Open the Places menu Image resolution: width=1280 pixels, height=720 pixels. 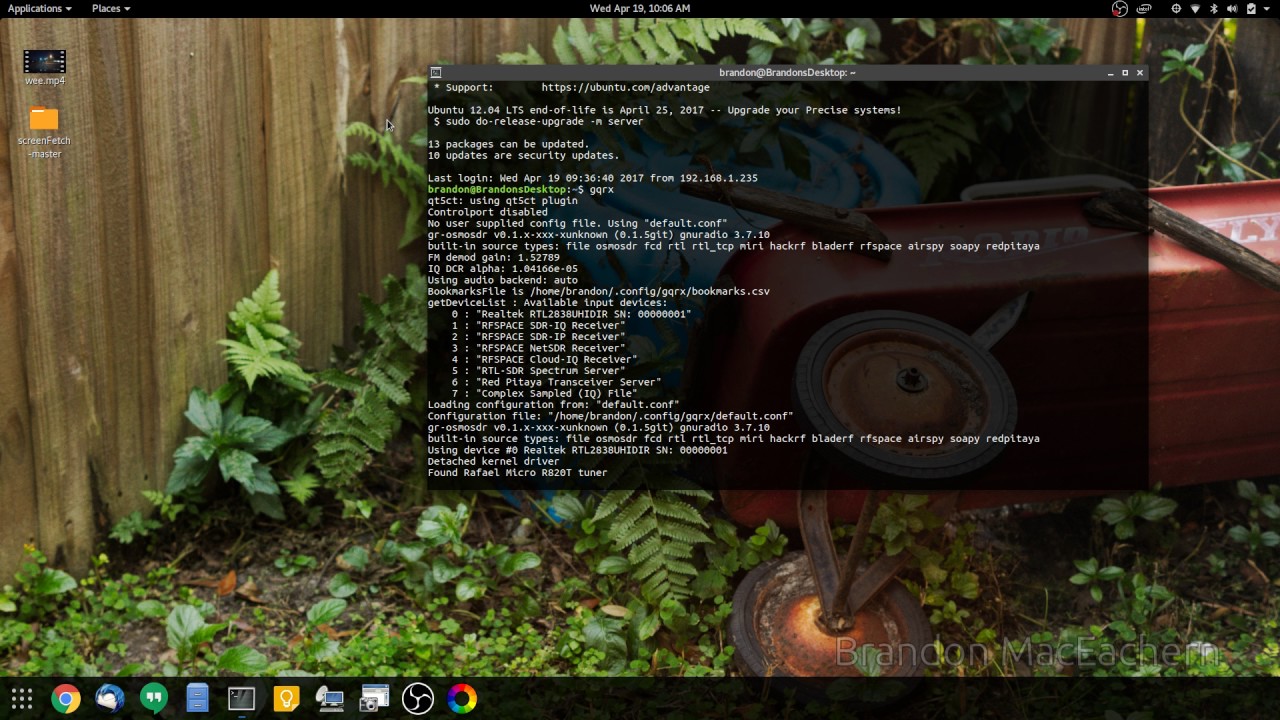point(110,8)
